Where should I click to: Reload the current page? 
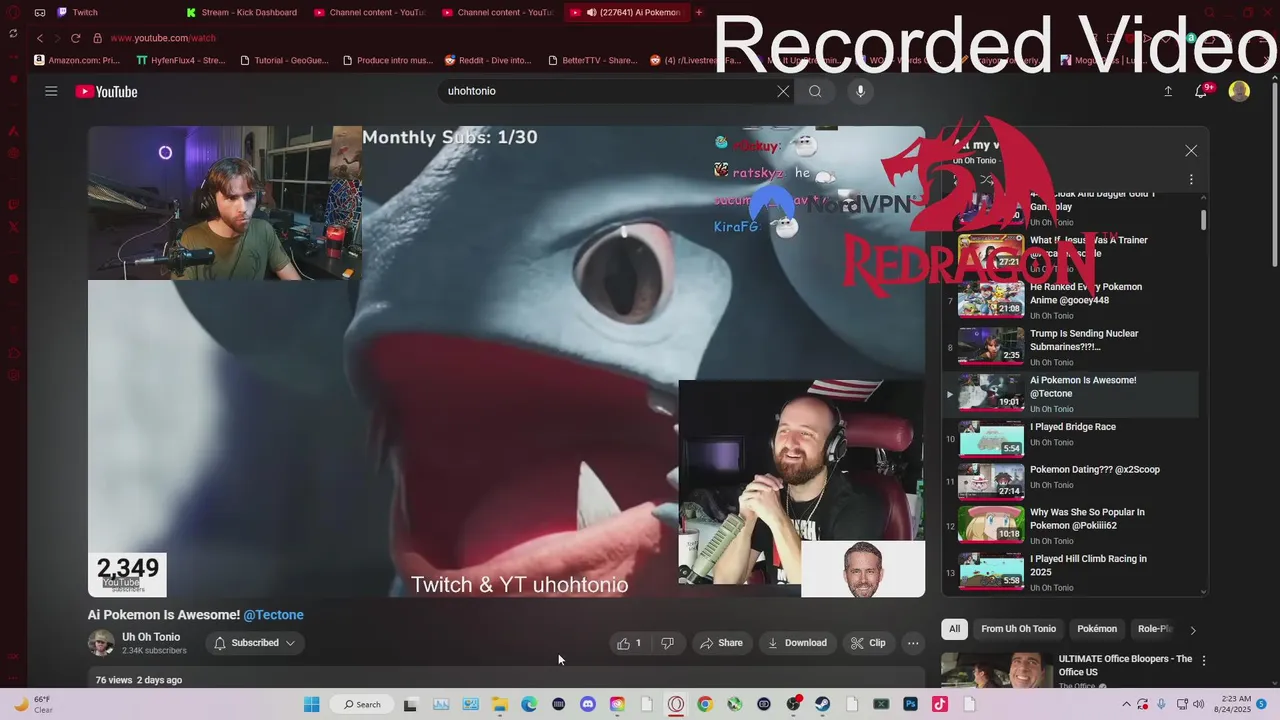click(75, 38)
